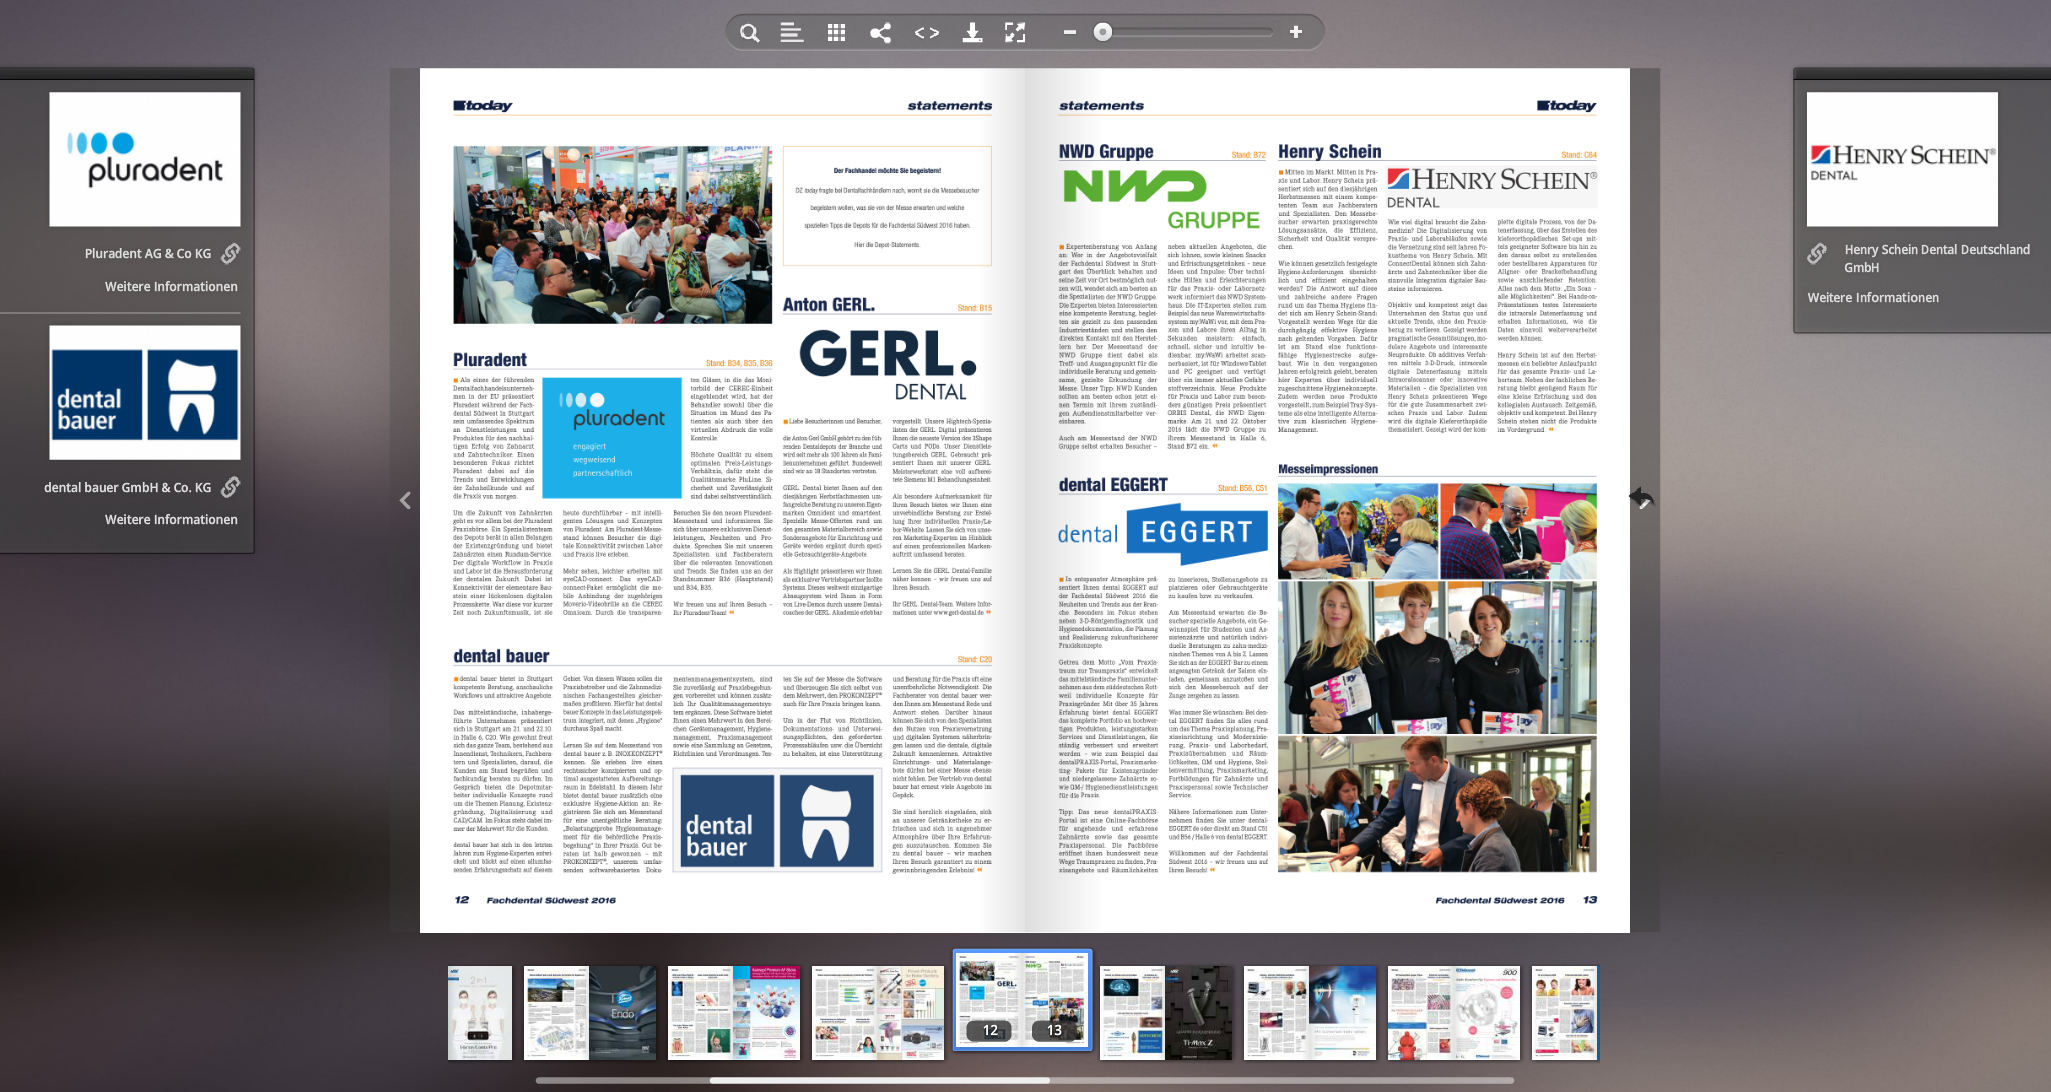Flip to next page arrow

coord(1642,498)
